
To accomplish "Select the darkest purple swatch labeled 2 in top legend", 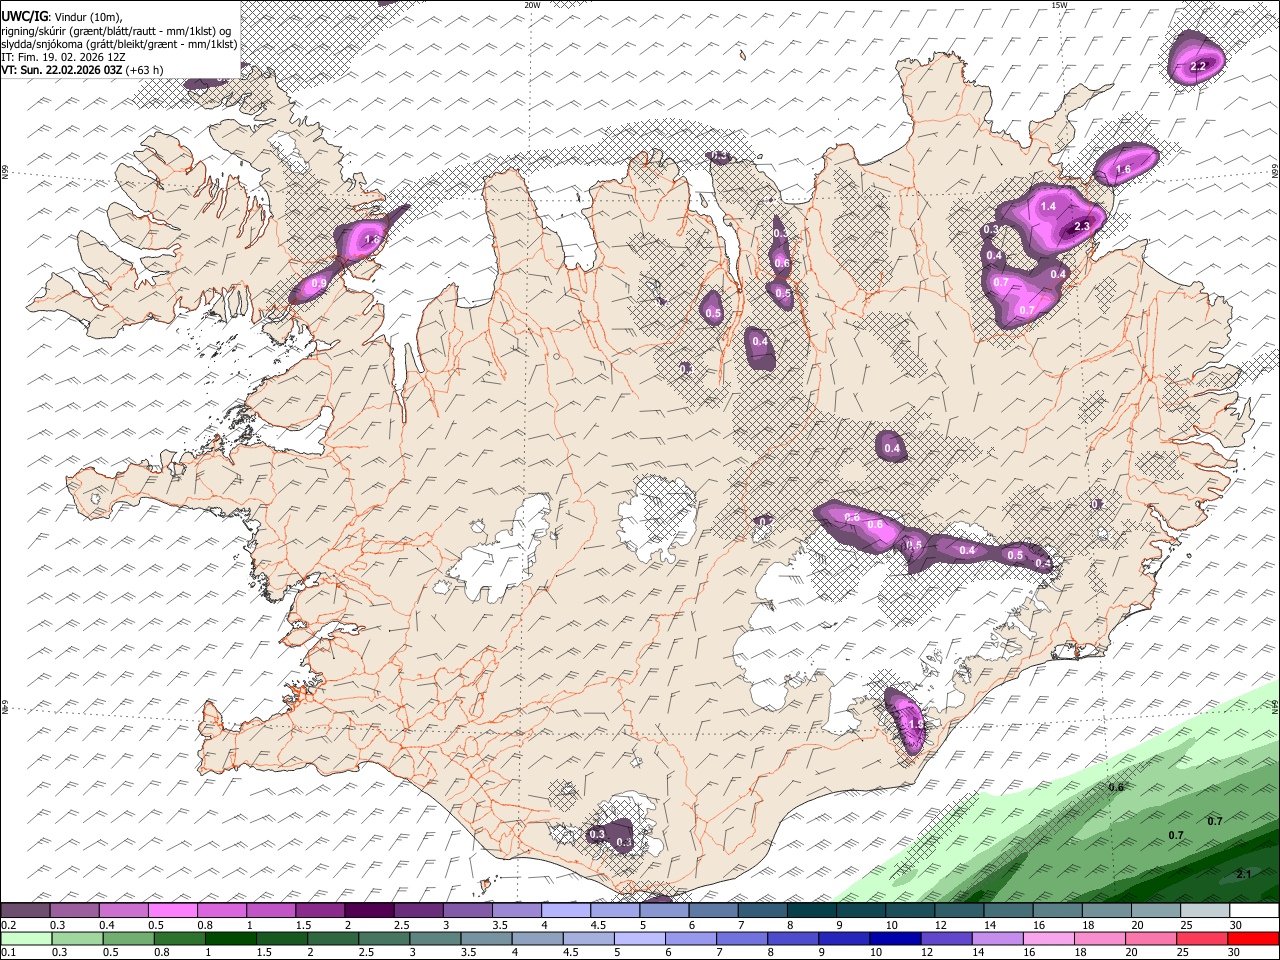I will [369, 911].
